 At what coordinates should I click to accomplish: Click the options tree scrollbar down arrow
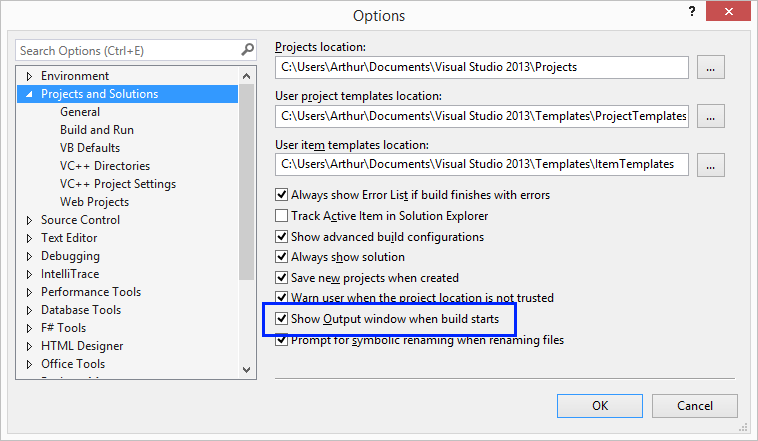point(247,370)
